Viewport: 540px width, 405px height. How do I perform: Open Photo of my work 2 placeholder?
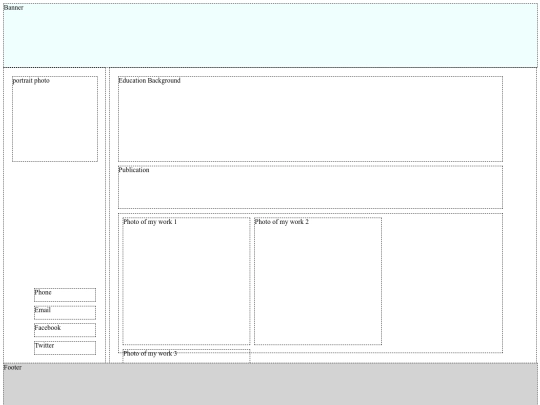[x=318, y=281]
